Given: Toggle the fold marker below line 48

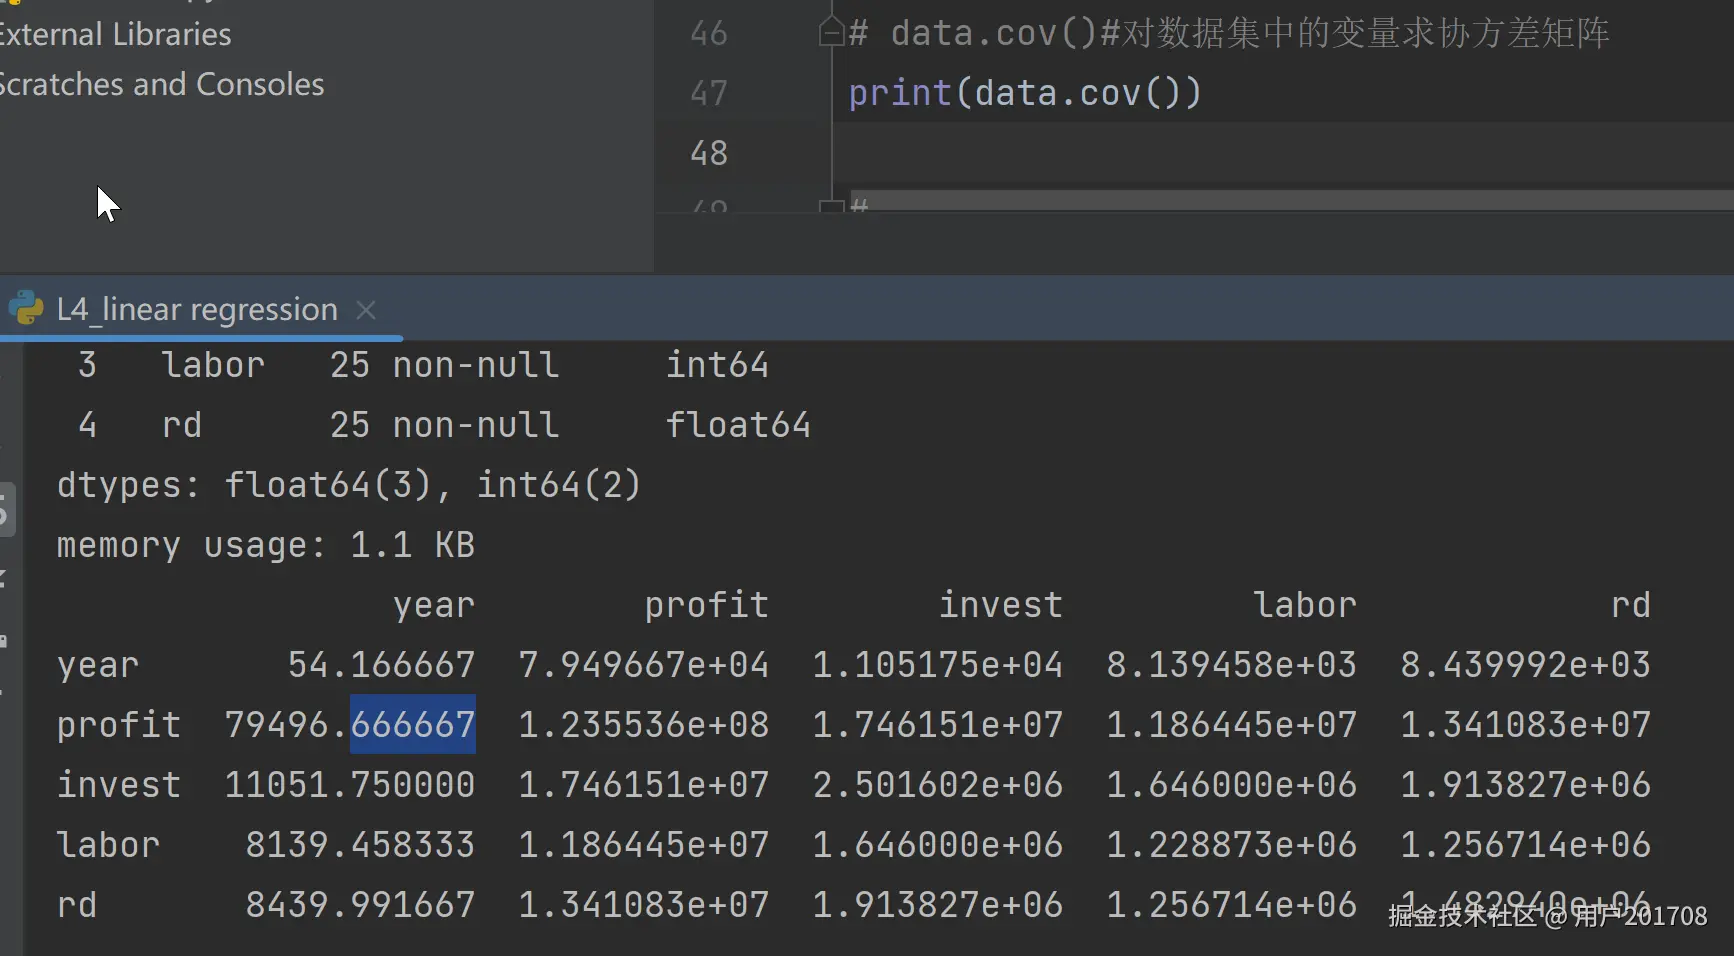Looking at the screenshot, I should point(830,207).
